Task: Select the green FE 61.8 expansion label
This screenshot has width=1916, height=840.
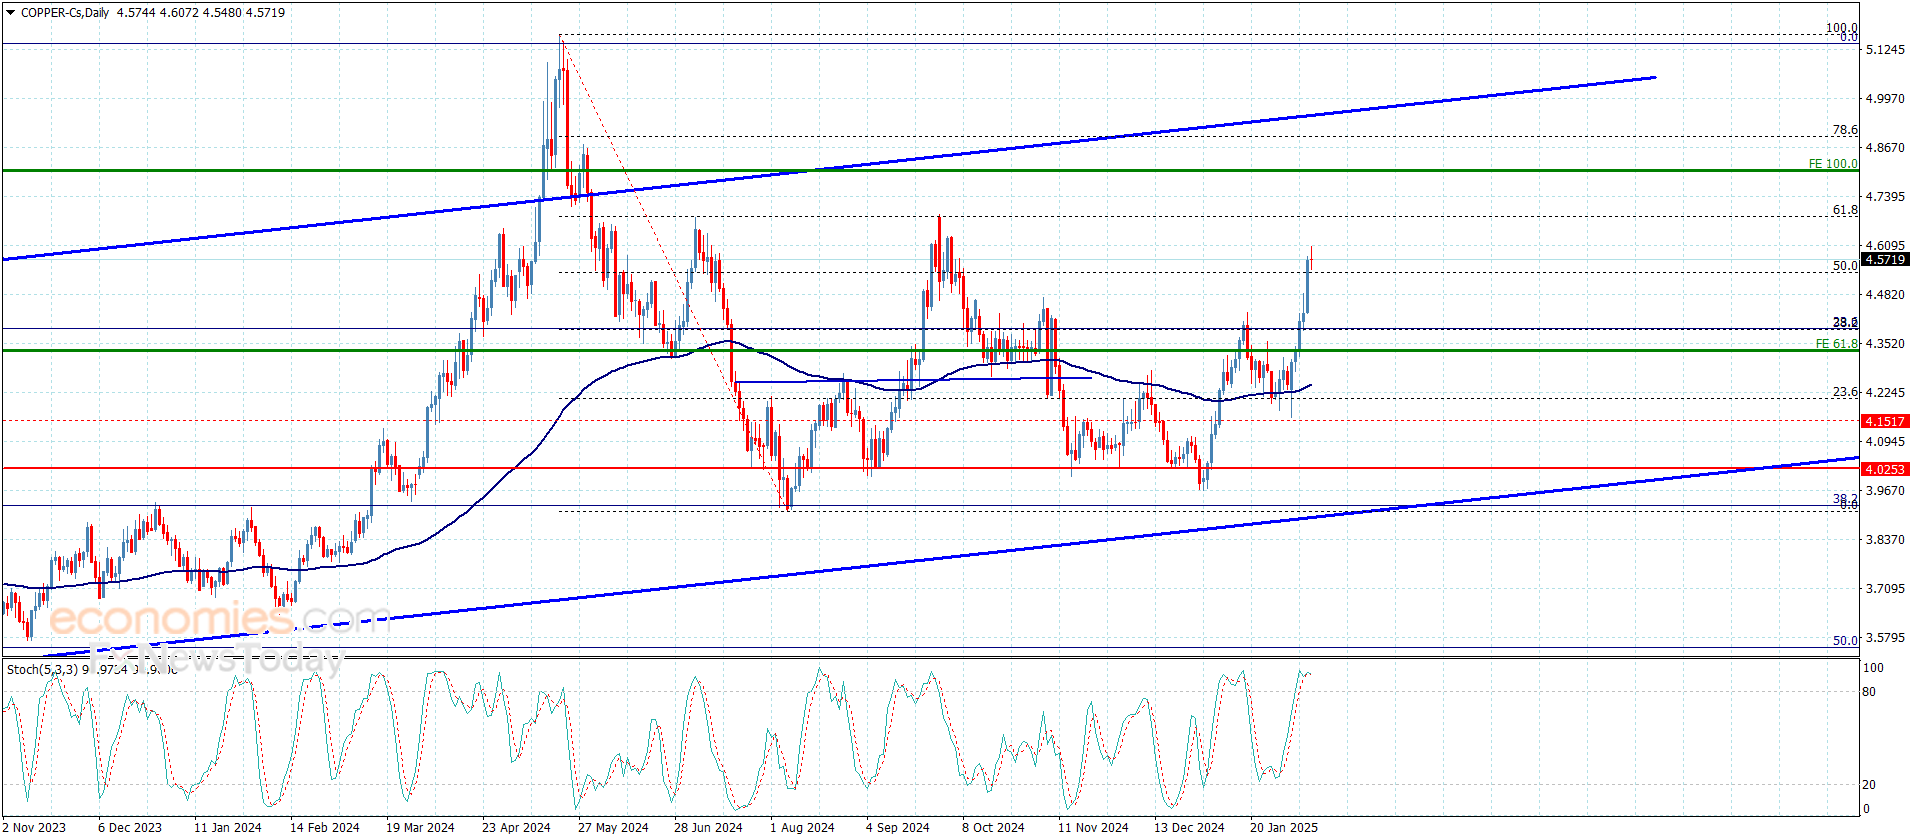Action: (1837, 344)
